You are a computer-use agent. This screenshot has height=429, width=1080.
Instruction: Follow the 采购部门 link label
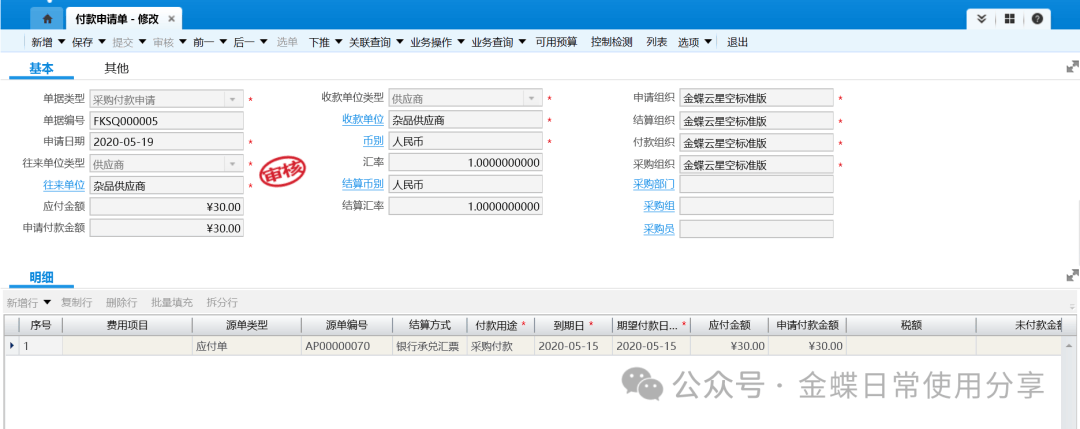pos(653,184)
